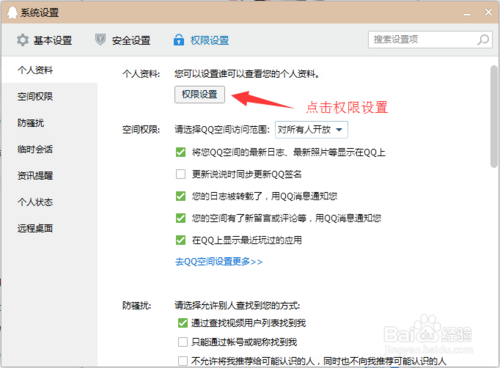Viewport: 500px width, 368px height.
Task: Click the blue lock icon for 权限设置
Action: 179,40
